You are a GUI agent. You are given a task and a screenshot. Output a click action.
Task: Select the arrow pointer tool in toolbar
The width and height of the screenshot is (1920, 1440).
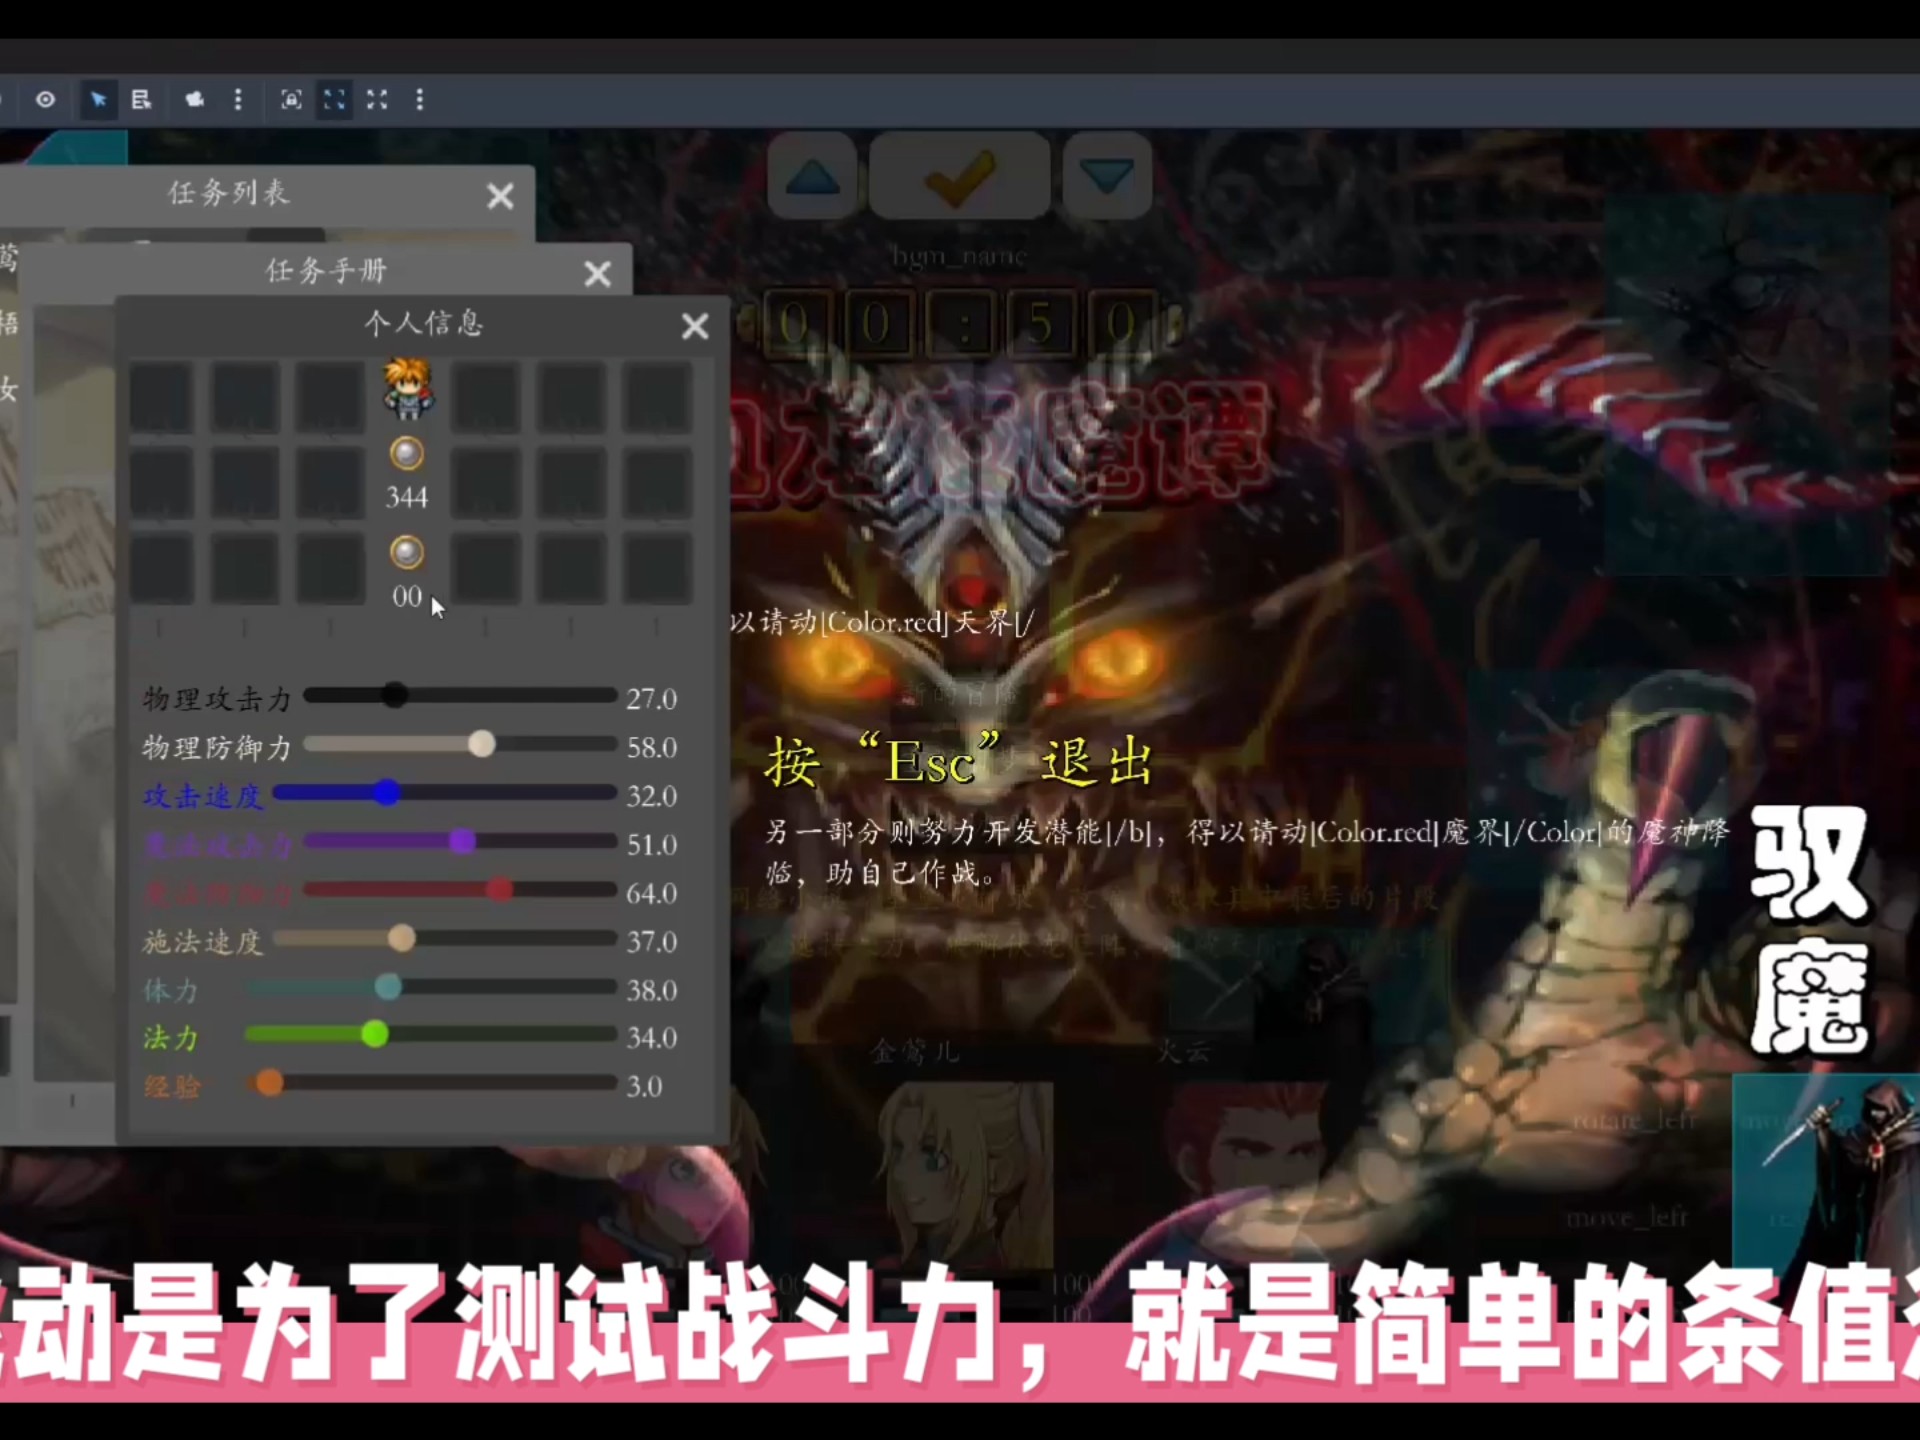[98, 99]
